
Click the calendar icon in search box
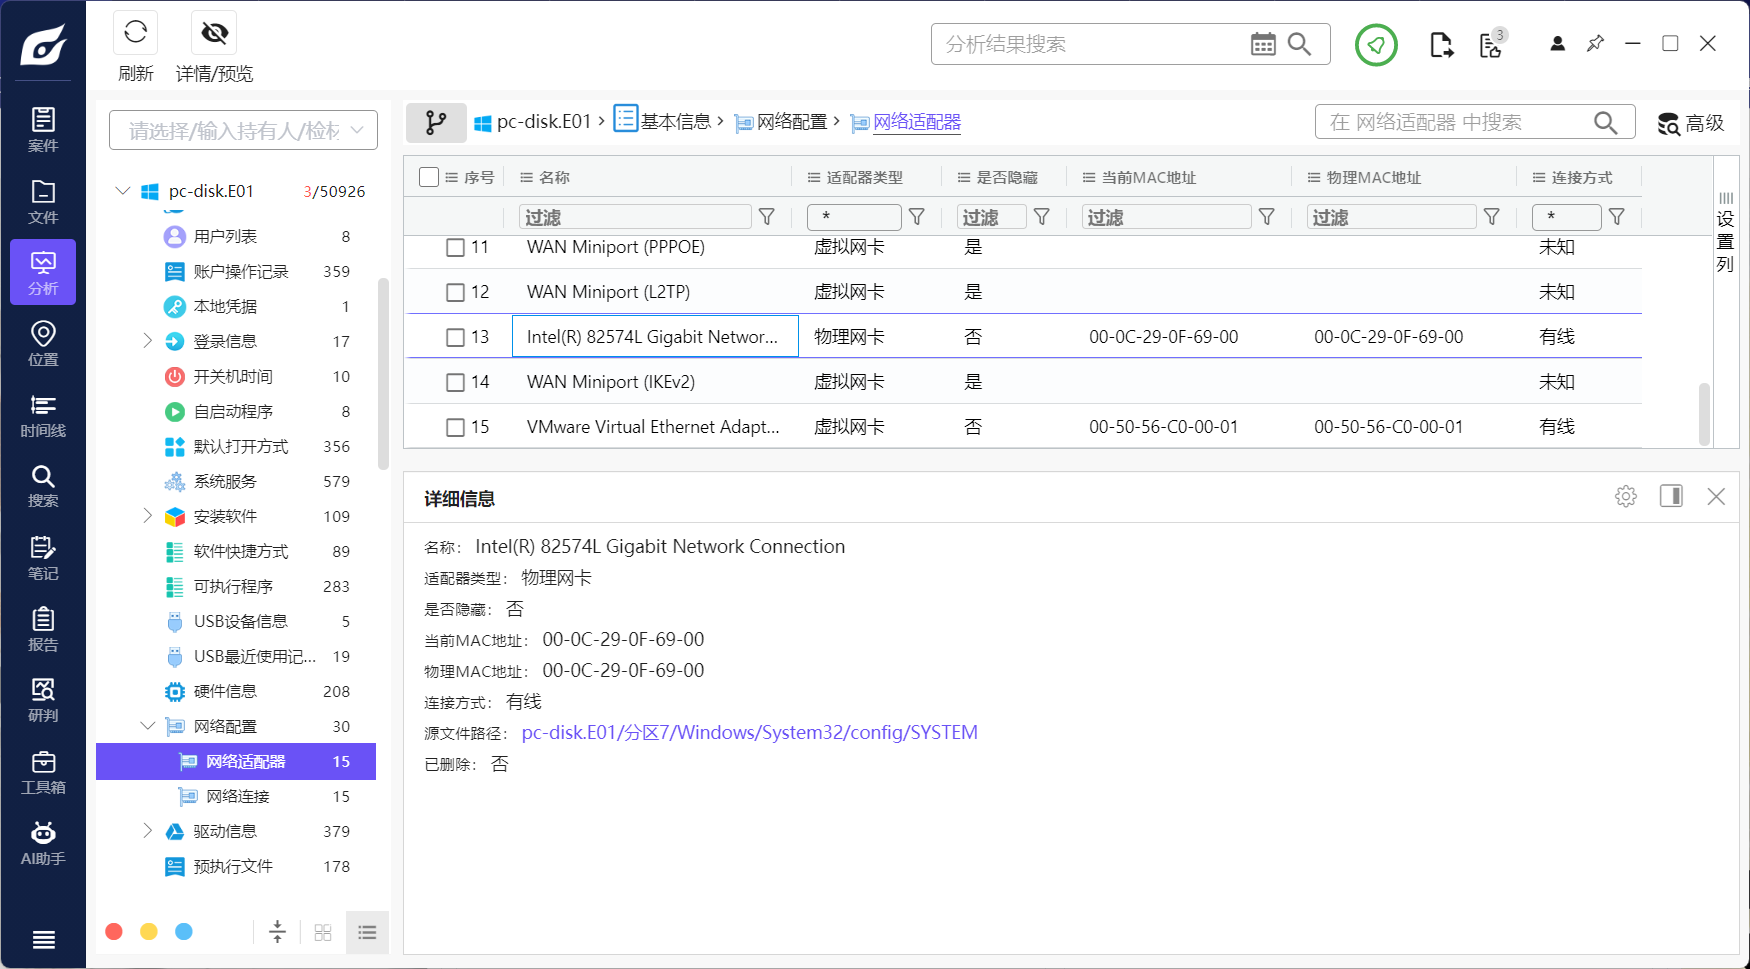pos(1263,44)
